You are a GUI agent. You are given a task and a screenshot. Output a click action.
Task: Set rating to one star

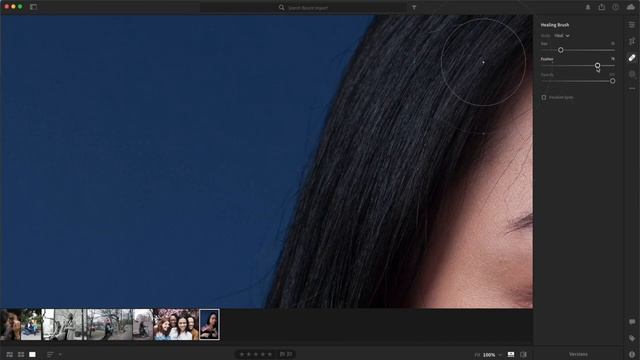(242, 354)
